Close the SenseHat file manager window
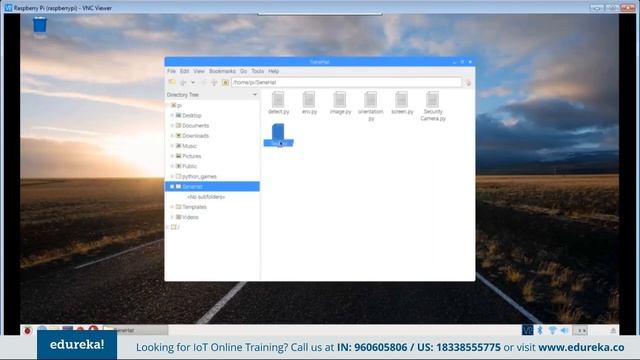Image resolution: width=640 pixels, height=360 pixels. point(470,62)
